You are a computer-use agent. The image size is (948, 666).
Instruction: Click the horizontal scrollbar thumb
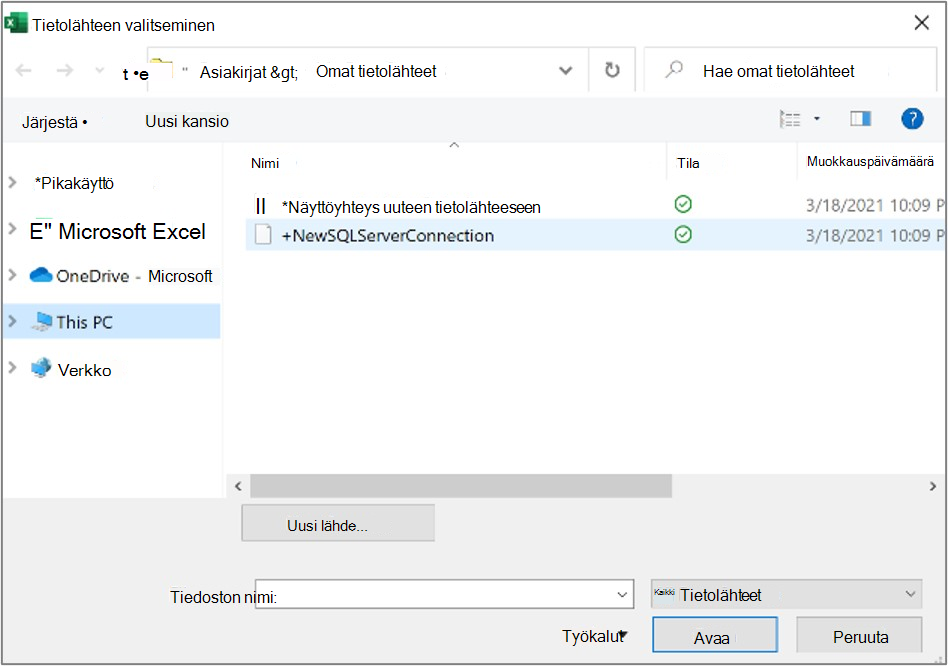pyautogui.click(x=461, y=486)
